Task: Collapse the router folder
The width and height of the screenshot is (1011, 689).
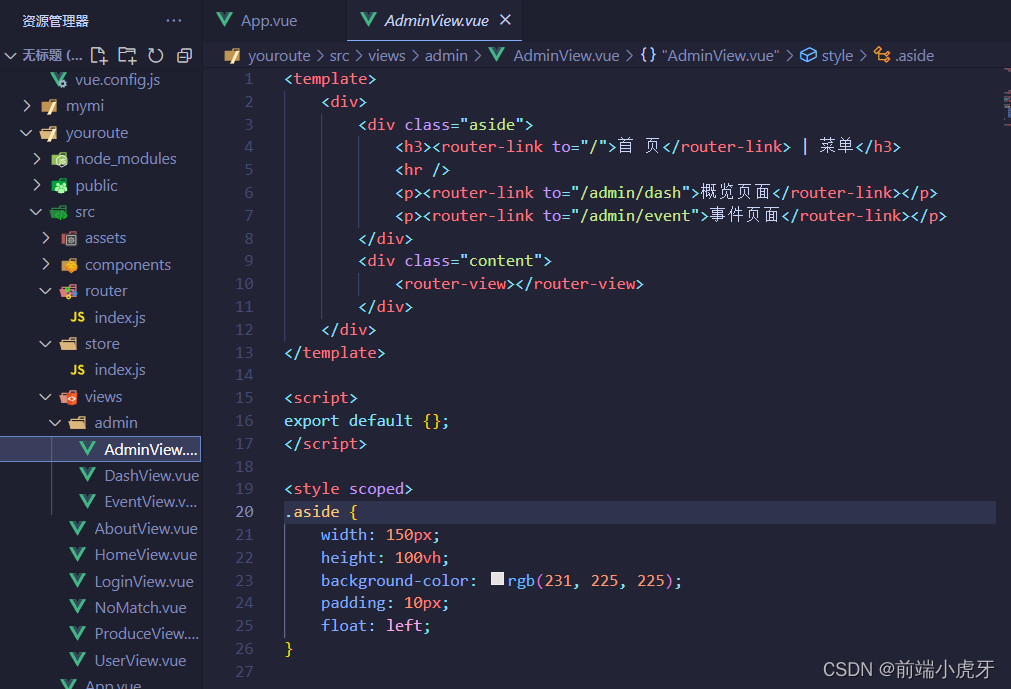Action: (46, 291)
